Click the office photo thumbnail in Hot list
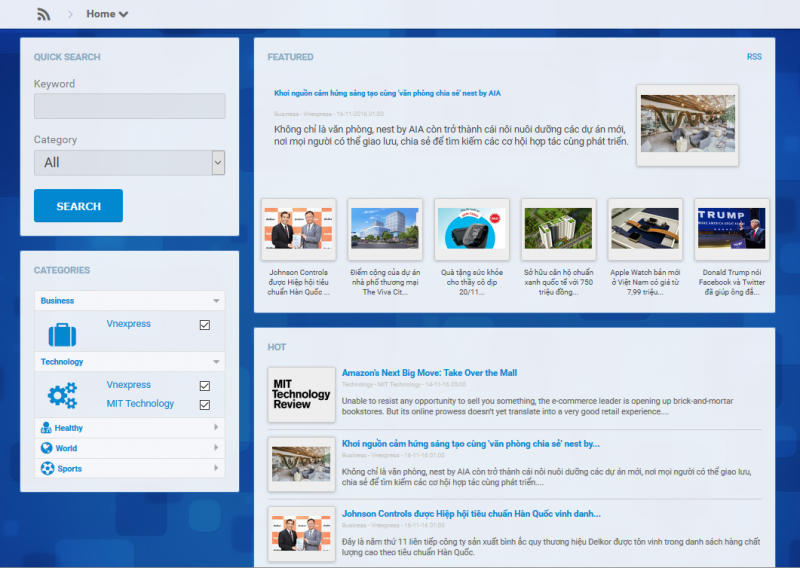800x568 pixels. tap(302, 464)
